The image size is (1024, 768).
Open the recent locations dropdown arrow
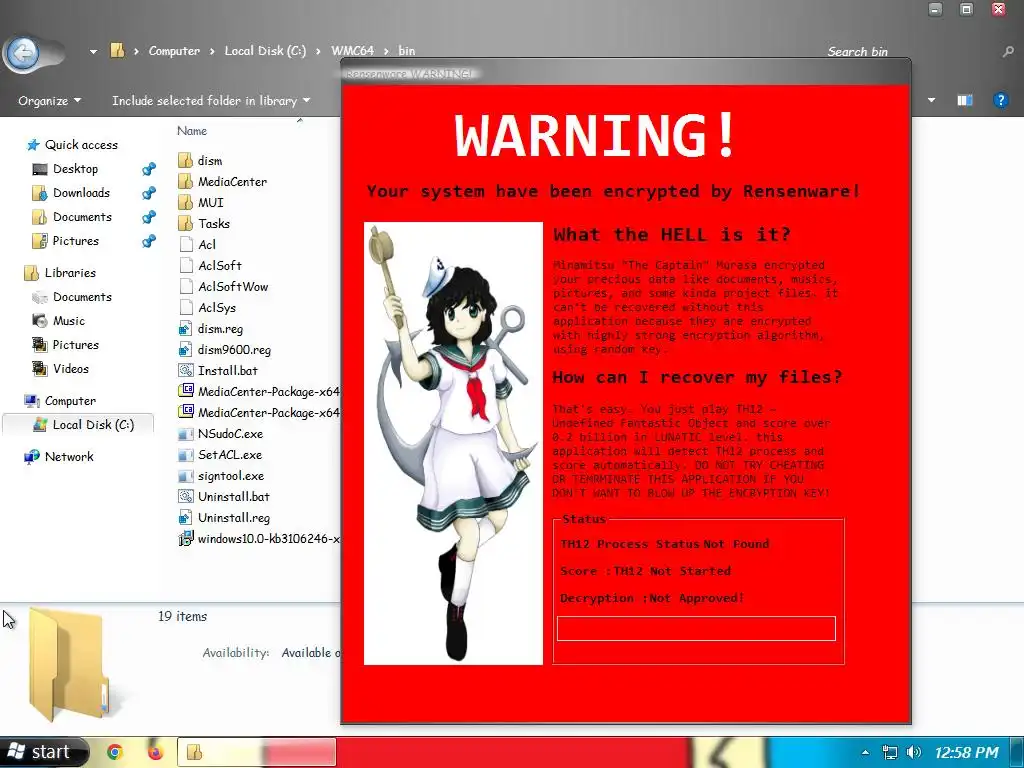93,51
